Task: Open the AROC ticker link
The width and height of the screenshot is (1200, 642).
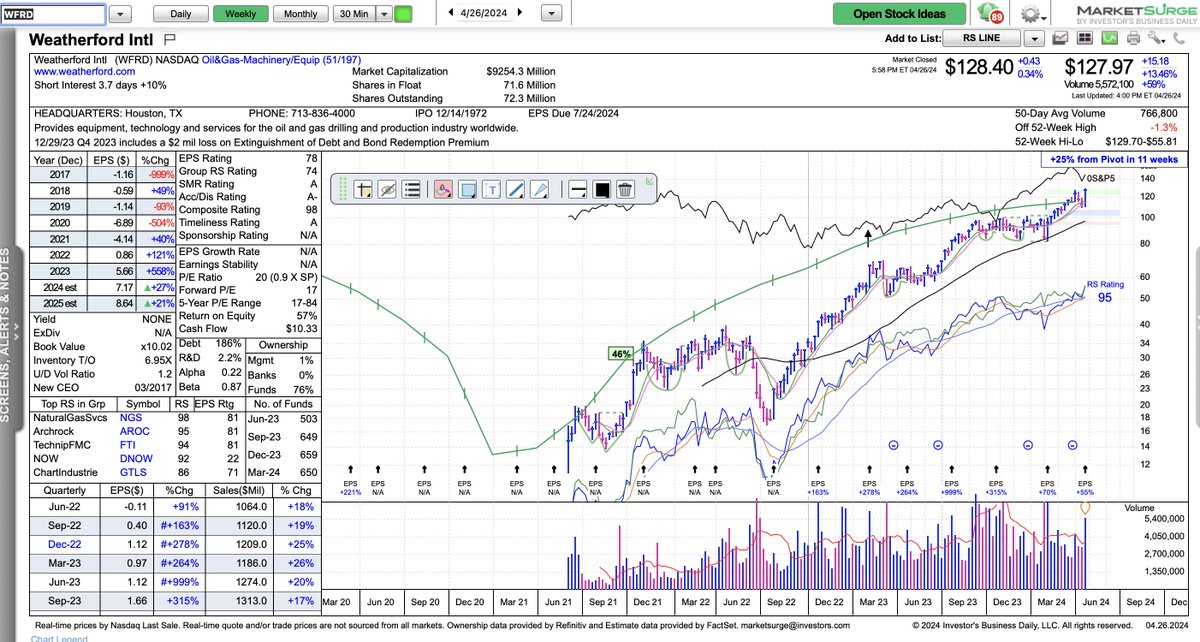Action: point(134,431)
